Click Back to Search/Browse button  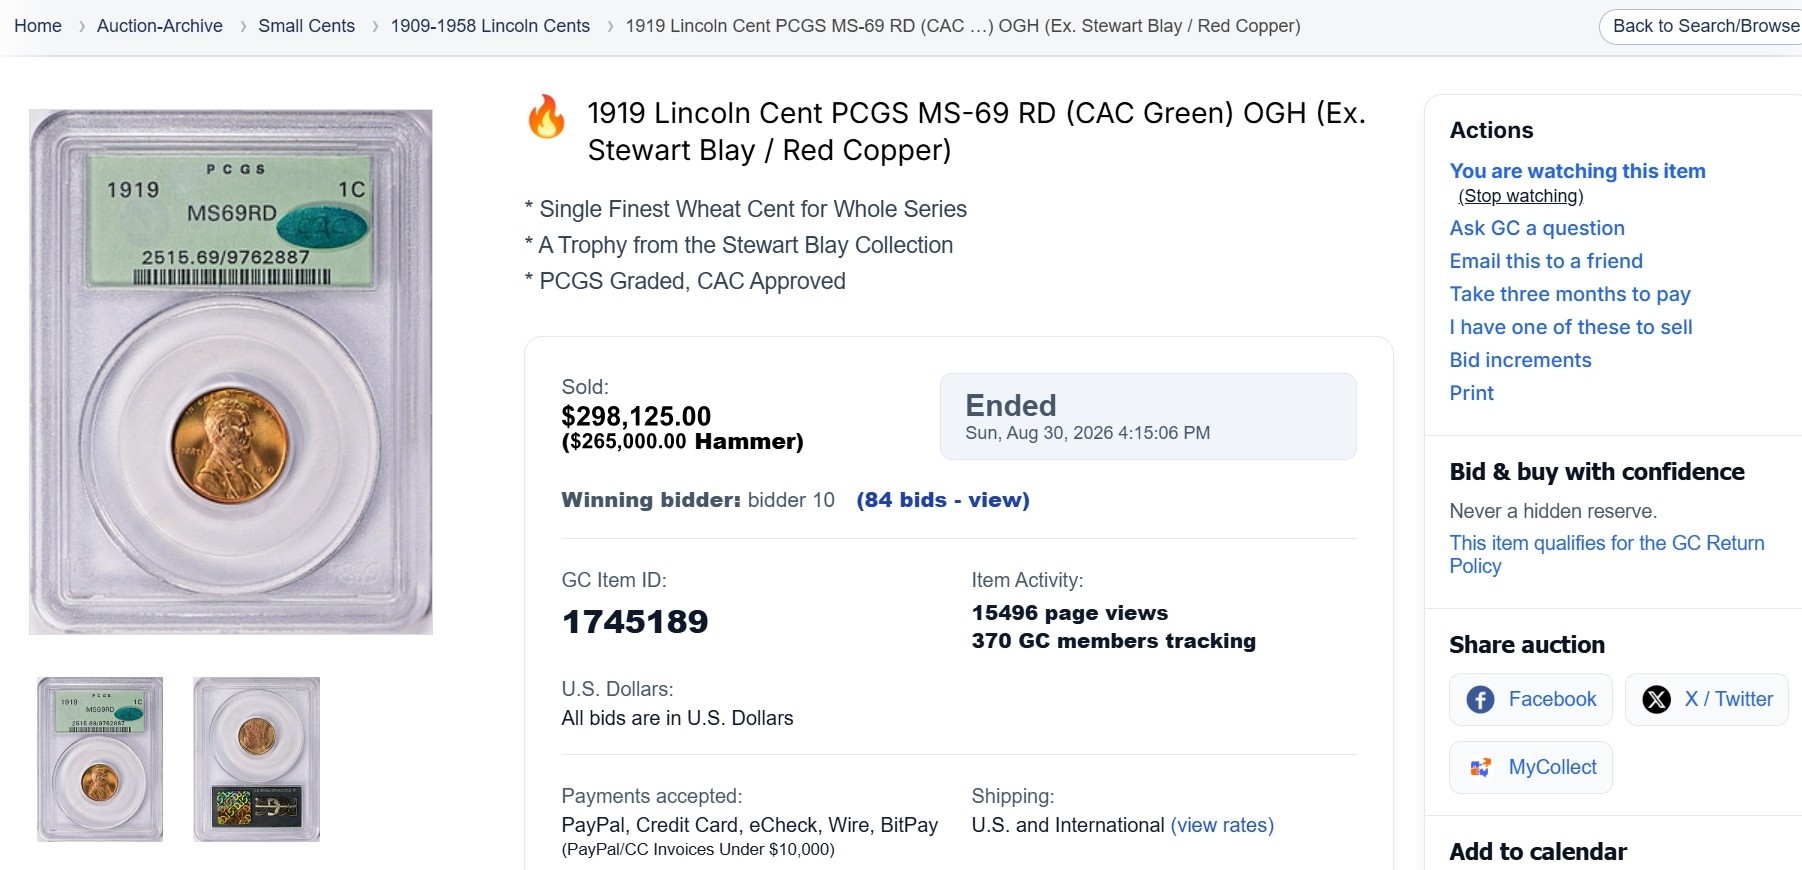pos(1701,26)
